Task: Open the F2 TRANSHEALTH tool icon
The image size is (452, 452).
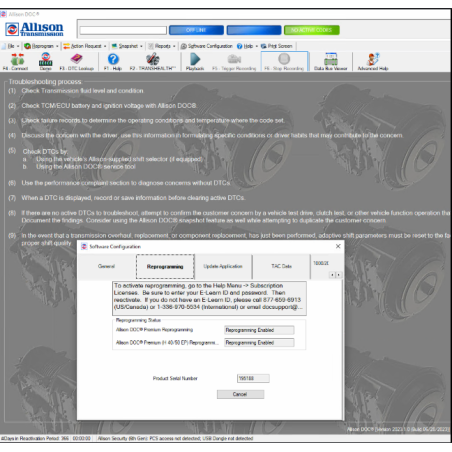Action: coord(153,62)
